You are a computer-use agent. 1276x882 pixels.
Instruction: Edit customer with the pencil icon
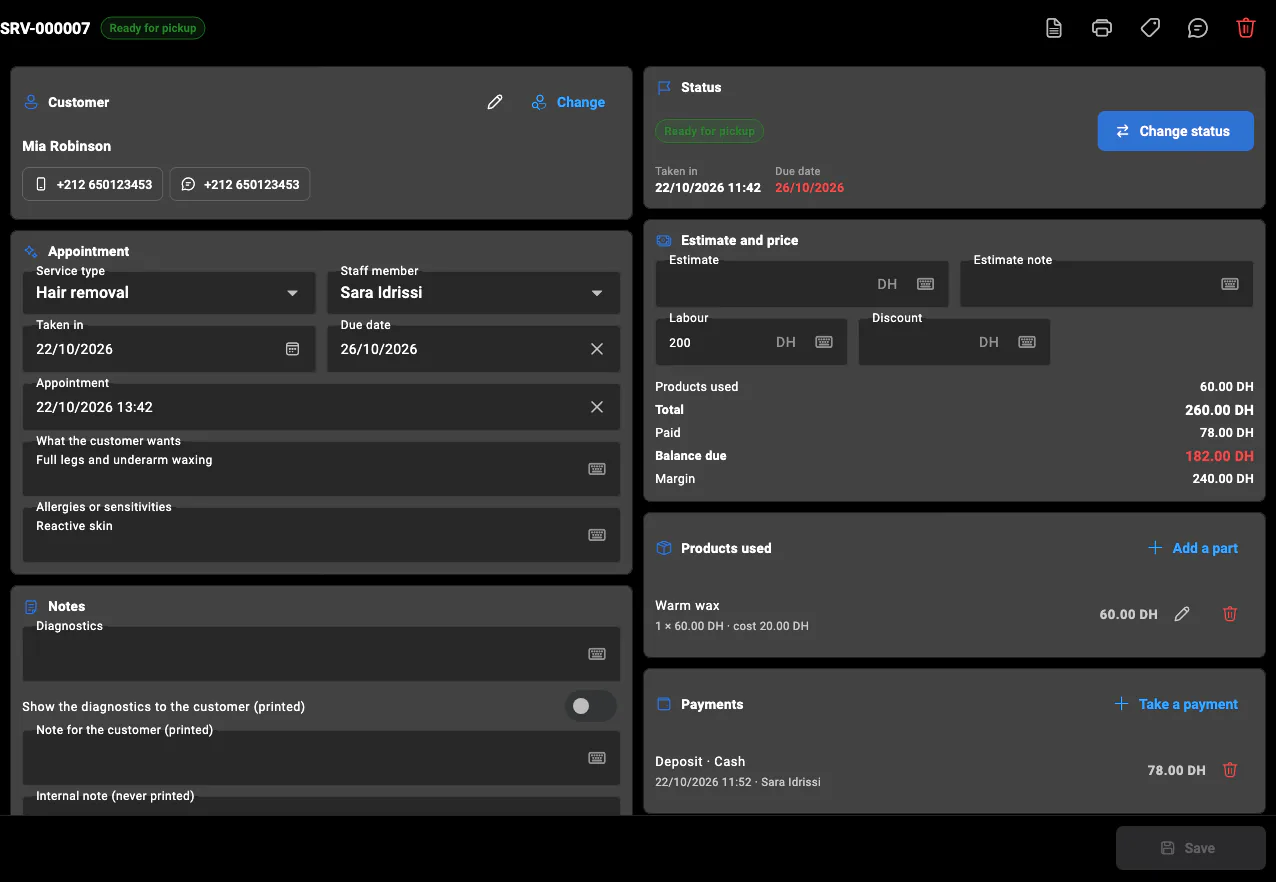tap(495, 102)
